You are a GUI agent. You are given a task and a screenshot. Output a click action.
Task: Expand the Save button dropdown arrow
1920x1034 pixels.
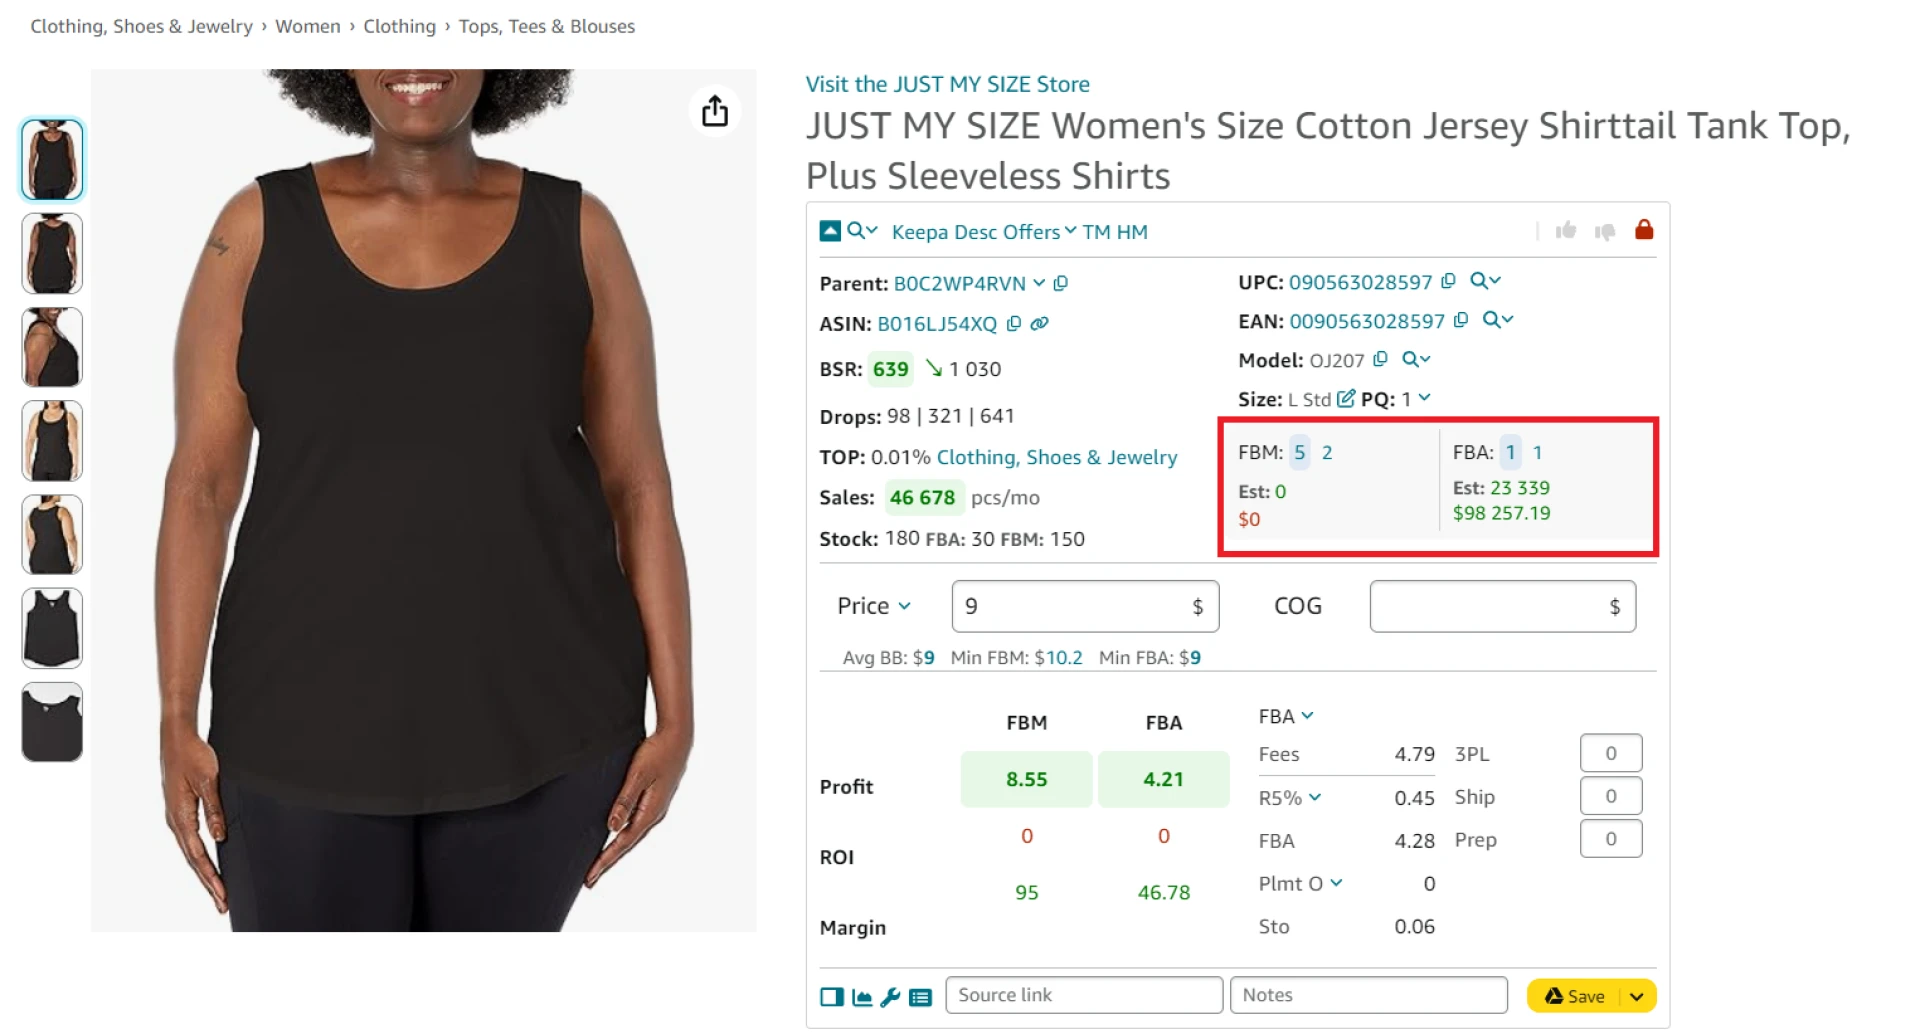[x=1637, y=996]
